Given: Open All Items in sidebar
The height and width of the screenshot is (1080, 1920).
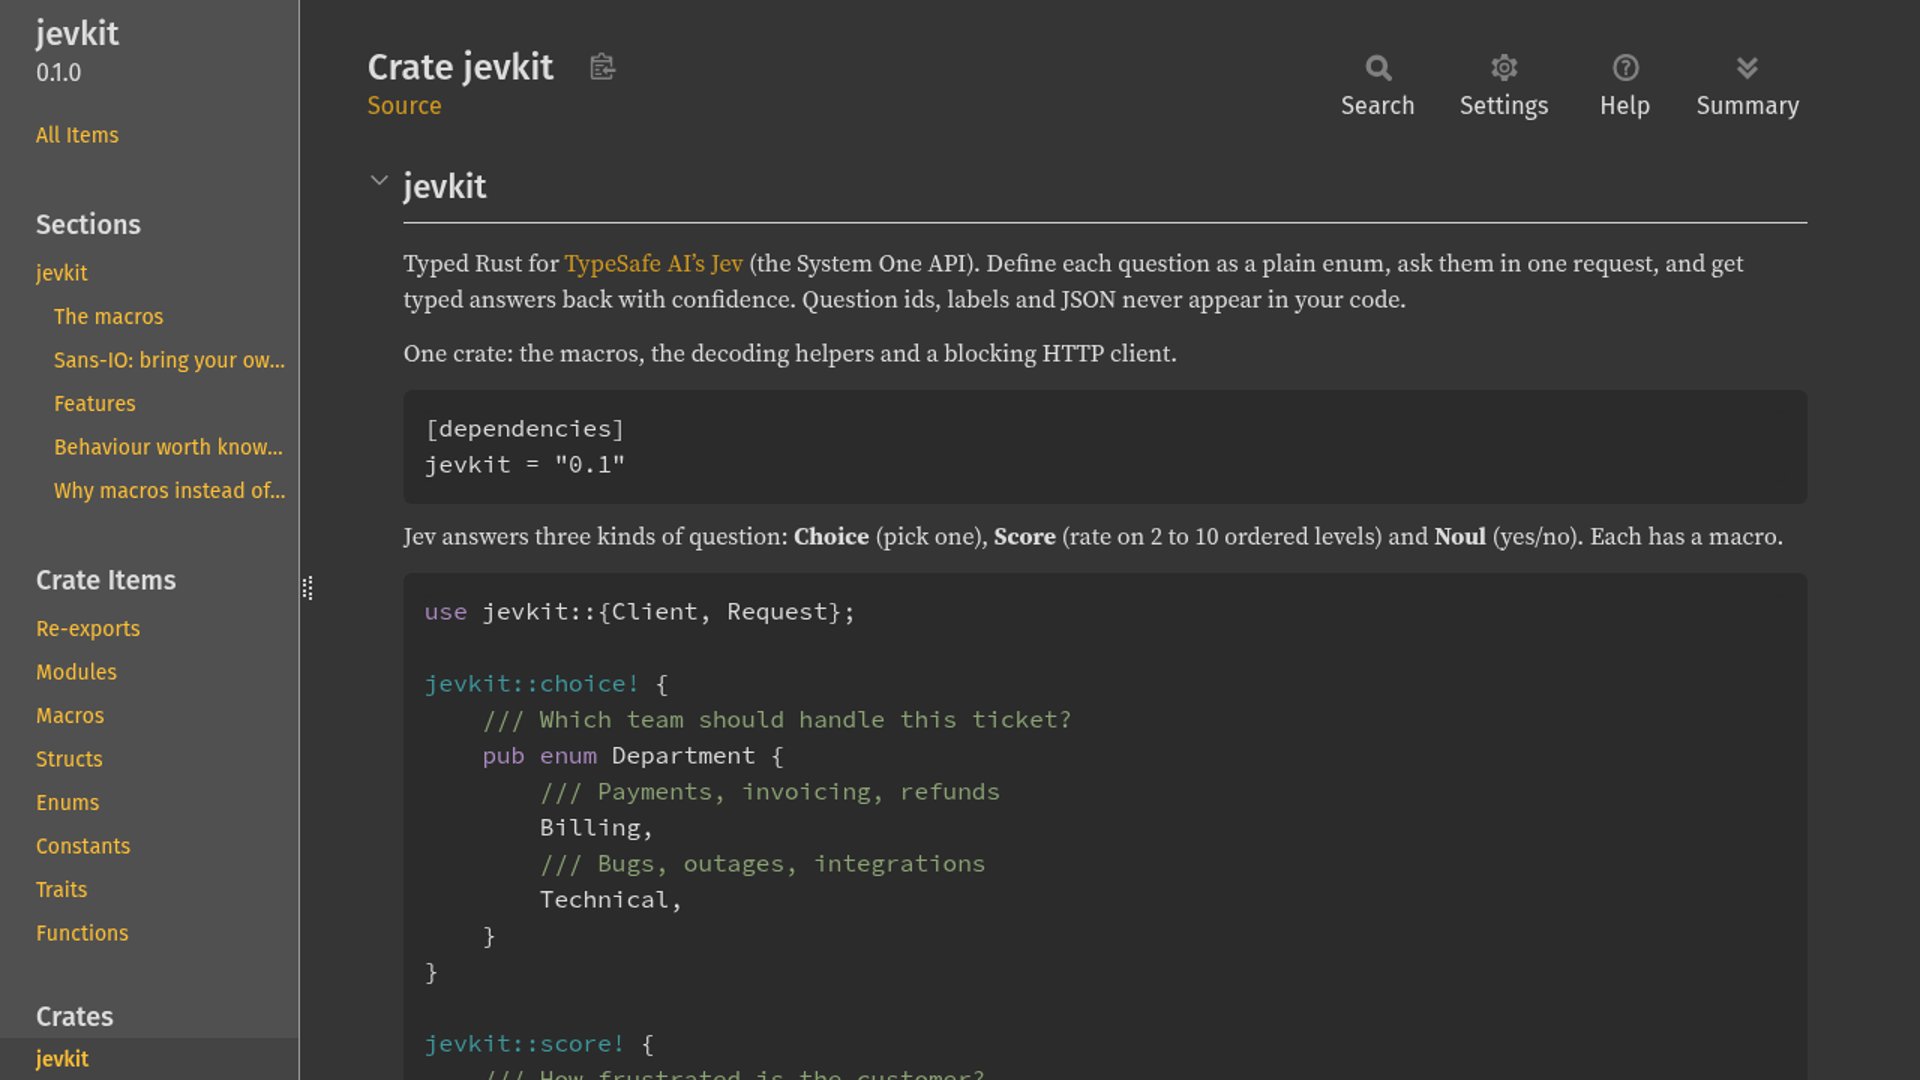Looking at the screenshot, I should click(x=77, y=135).
